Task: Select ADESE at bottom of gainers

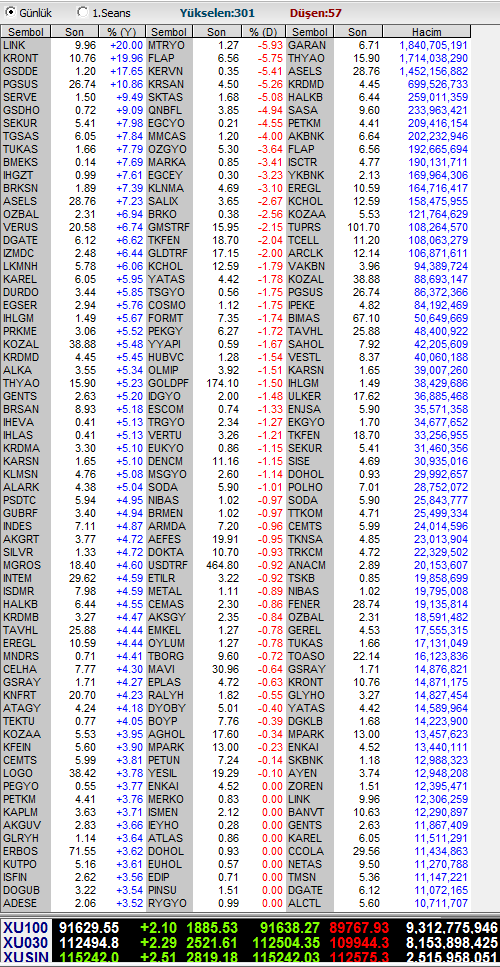Action: (x=19, y=903)
